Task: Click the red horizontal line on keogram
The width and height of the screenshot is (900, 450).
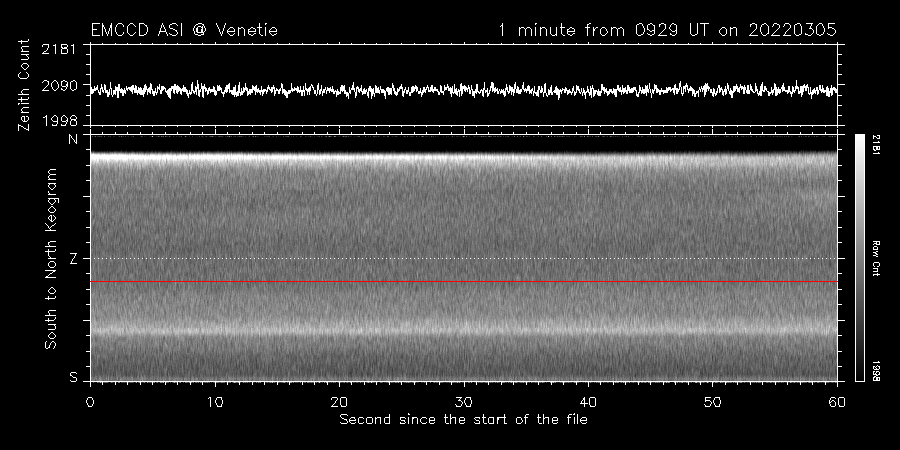Action: (x=464, y=282)
